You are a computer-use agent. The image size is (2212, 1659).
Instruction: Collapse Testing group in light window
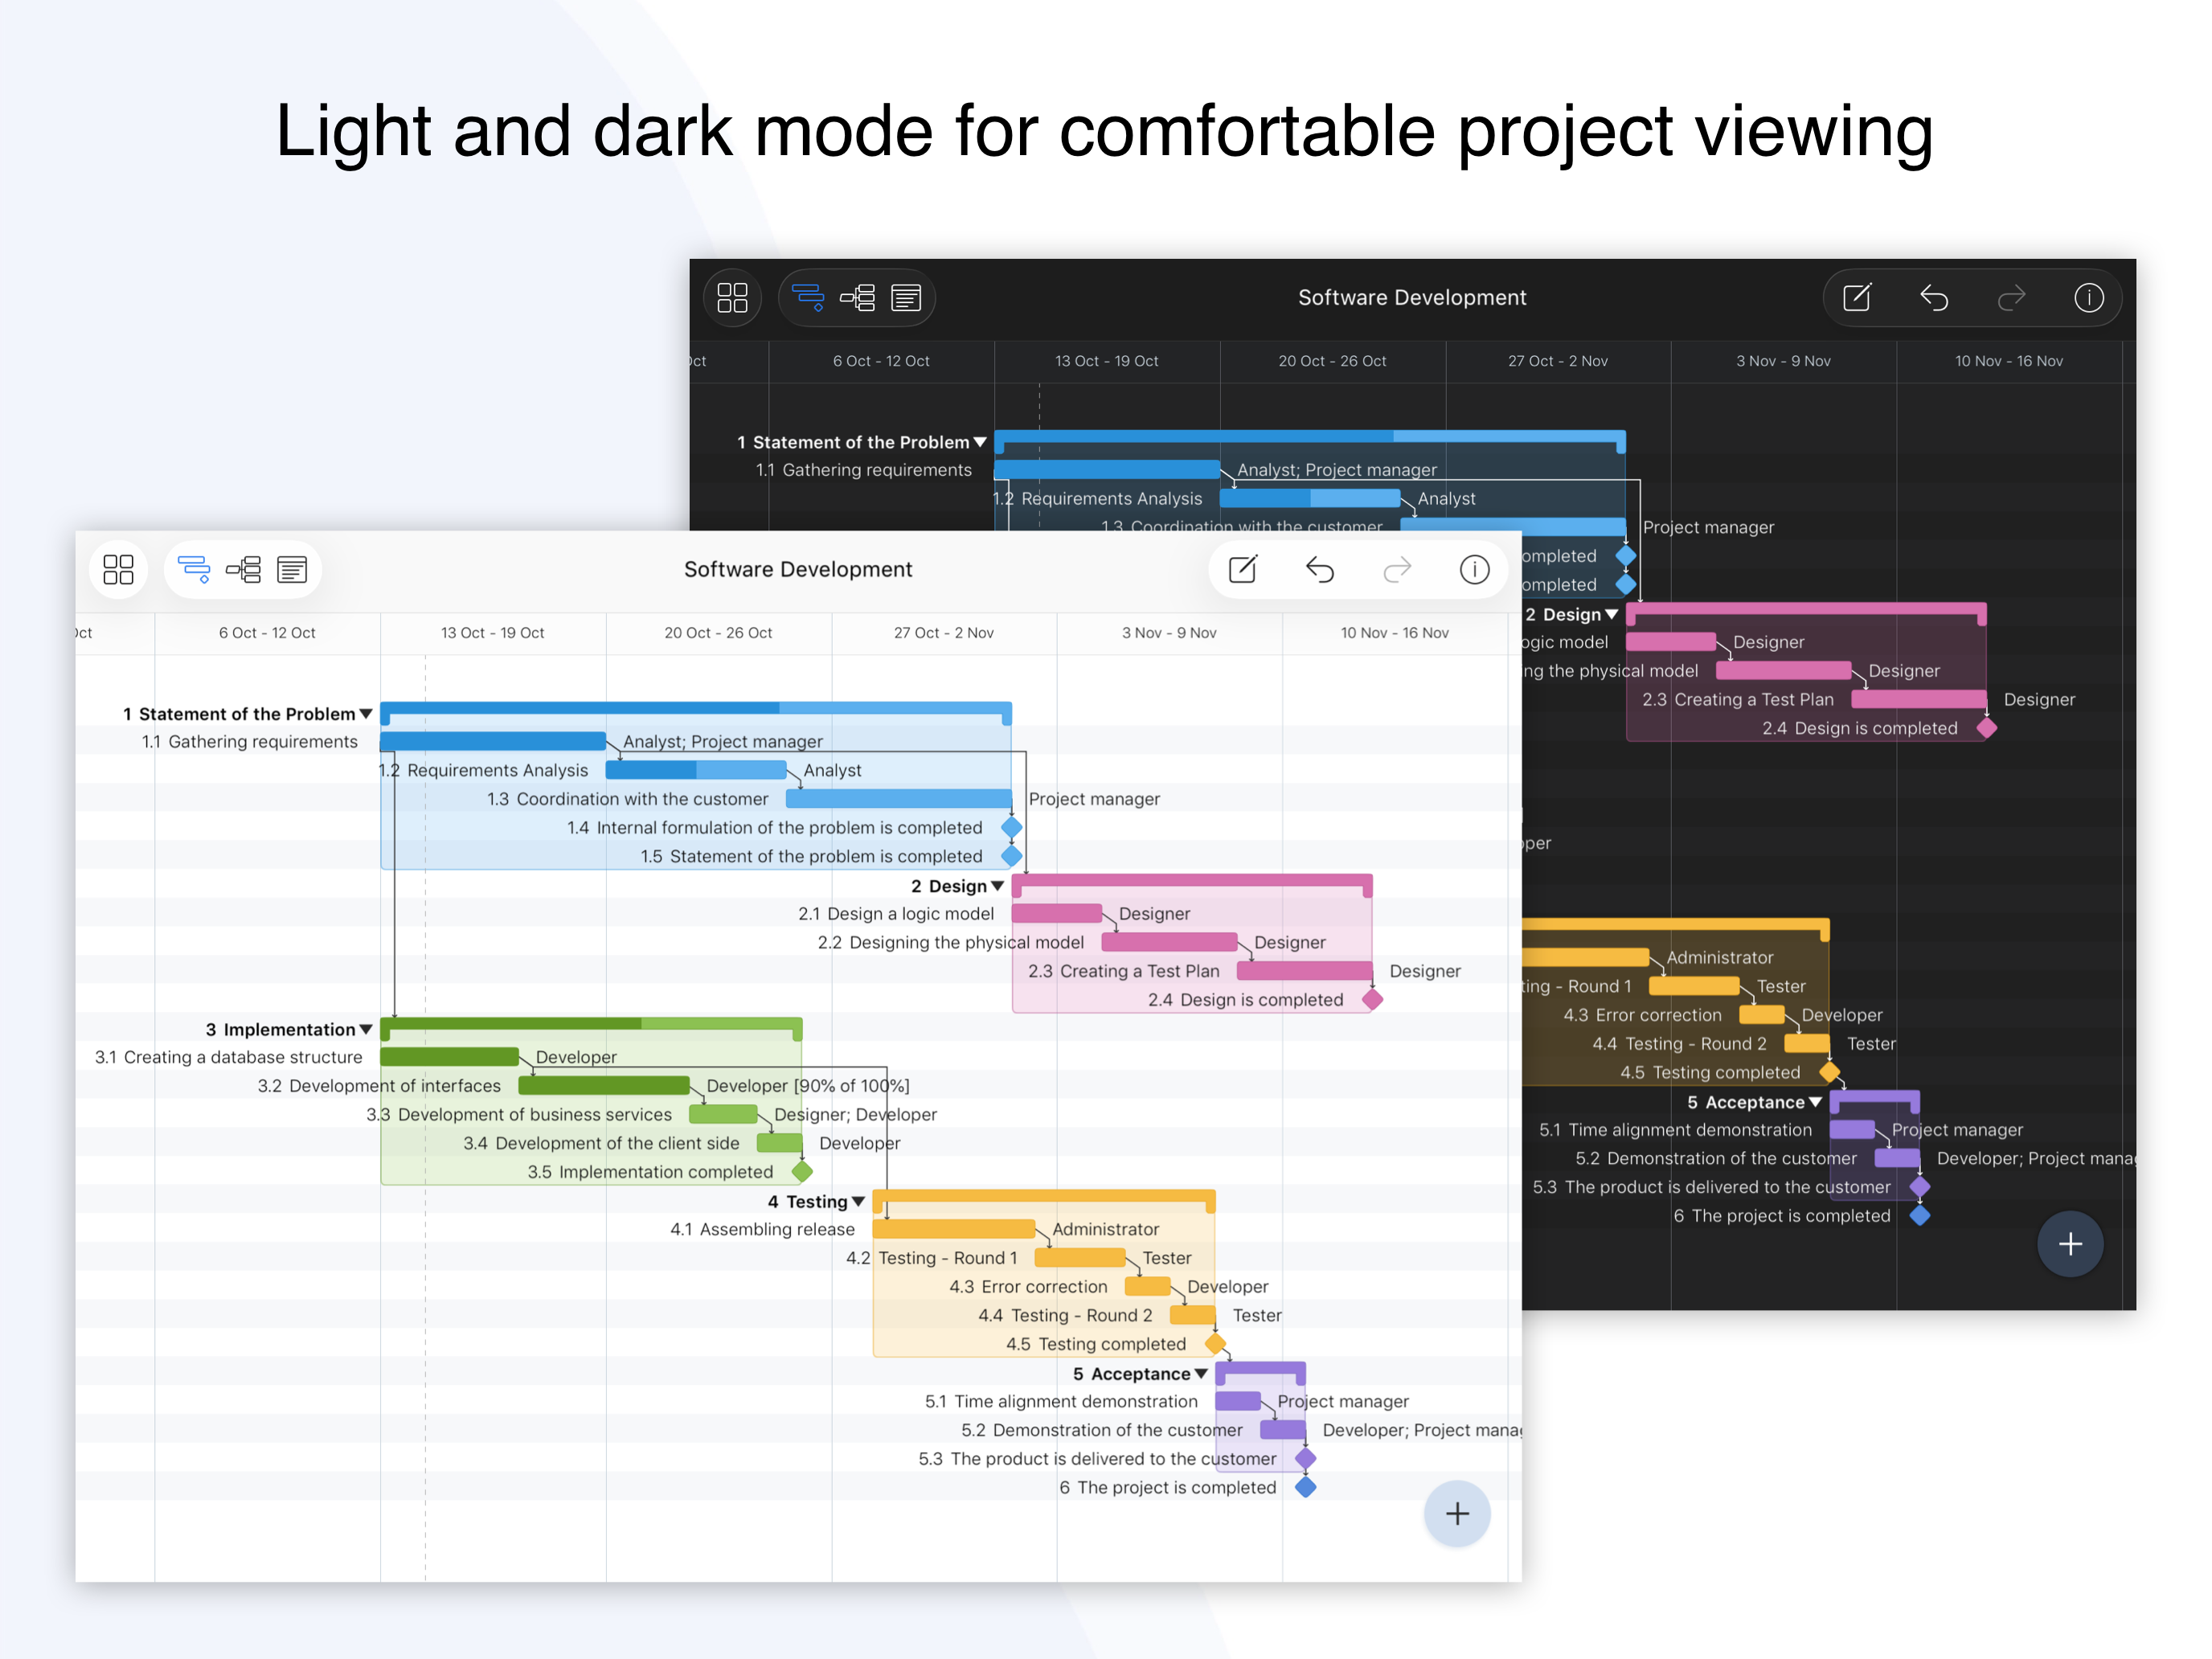(858, 1202)
